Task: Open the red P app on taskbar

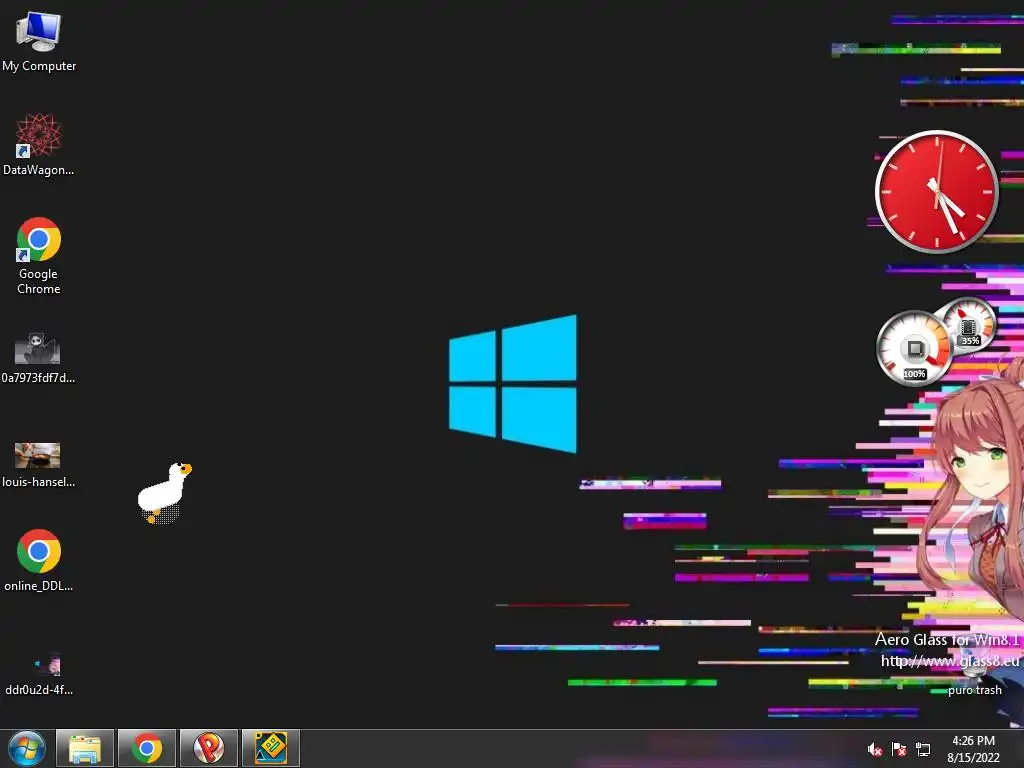Action: [x=209, y=748]
